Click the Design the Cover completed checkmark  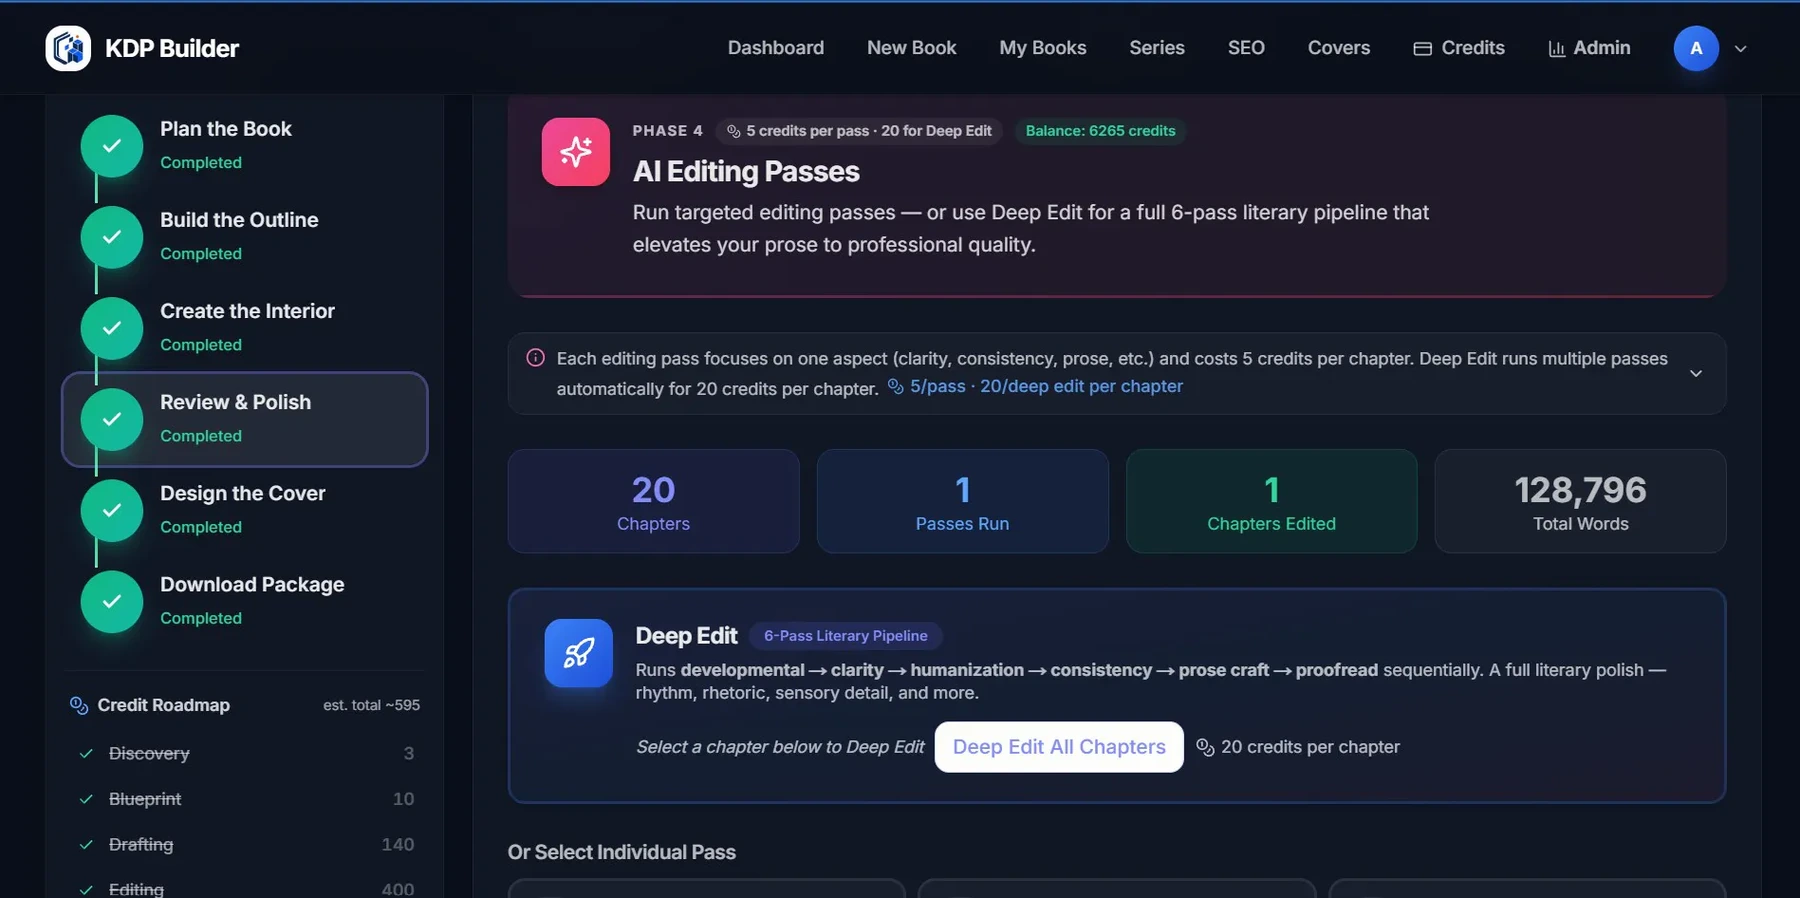click(x=112, y=510)
